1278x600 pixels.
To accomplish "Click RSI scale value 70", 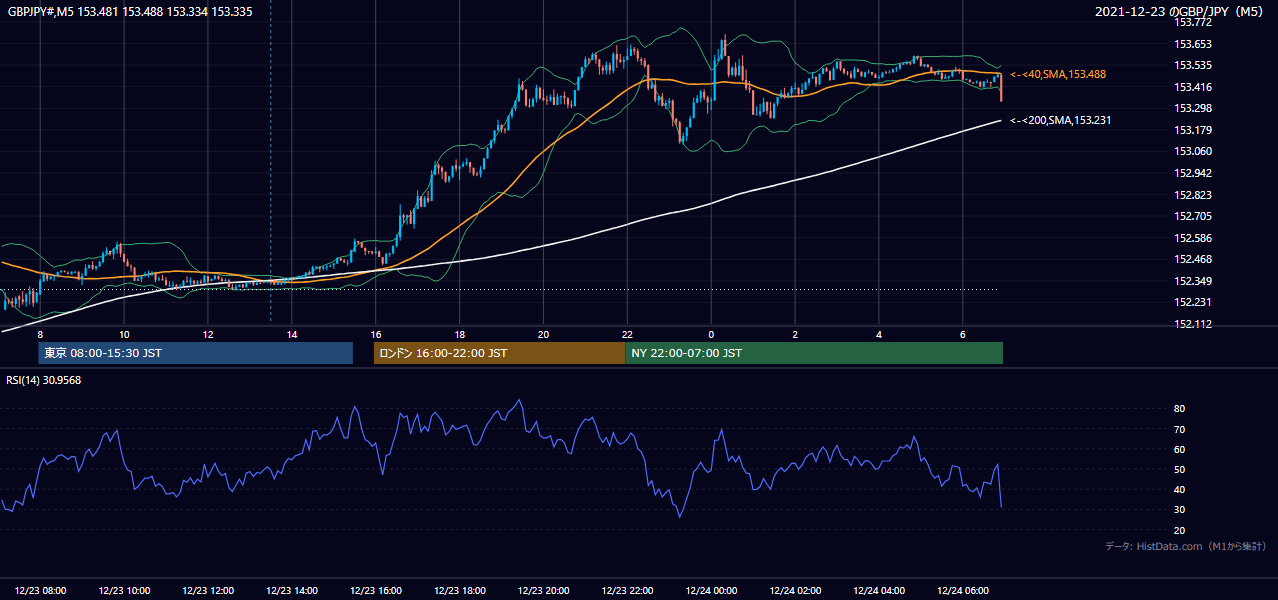I will [1179, 429].
